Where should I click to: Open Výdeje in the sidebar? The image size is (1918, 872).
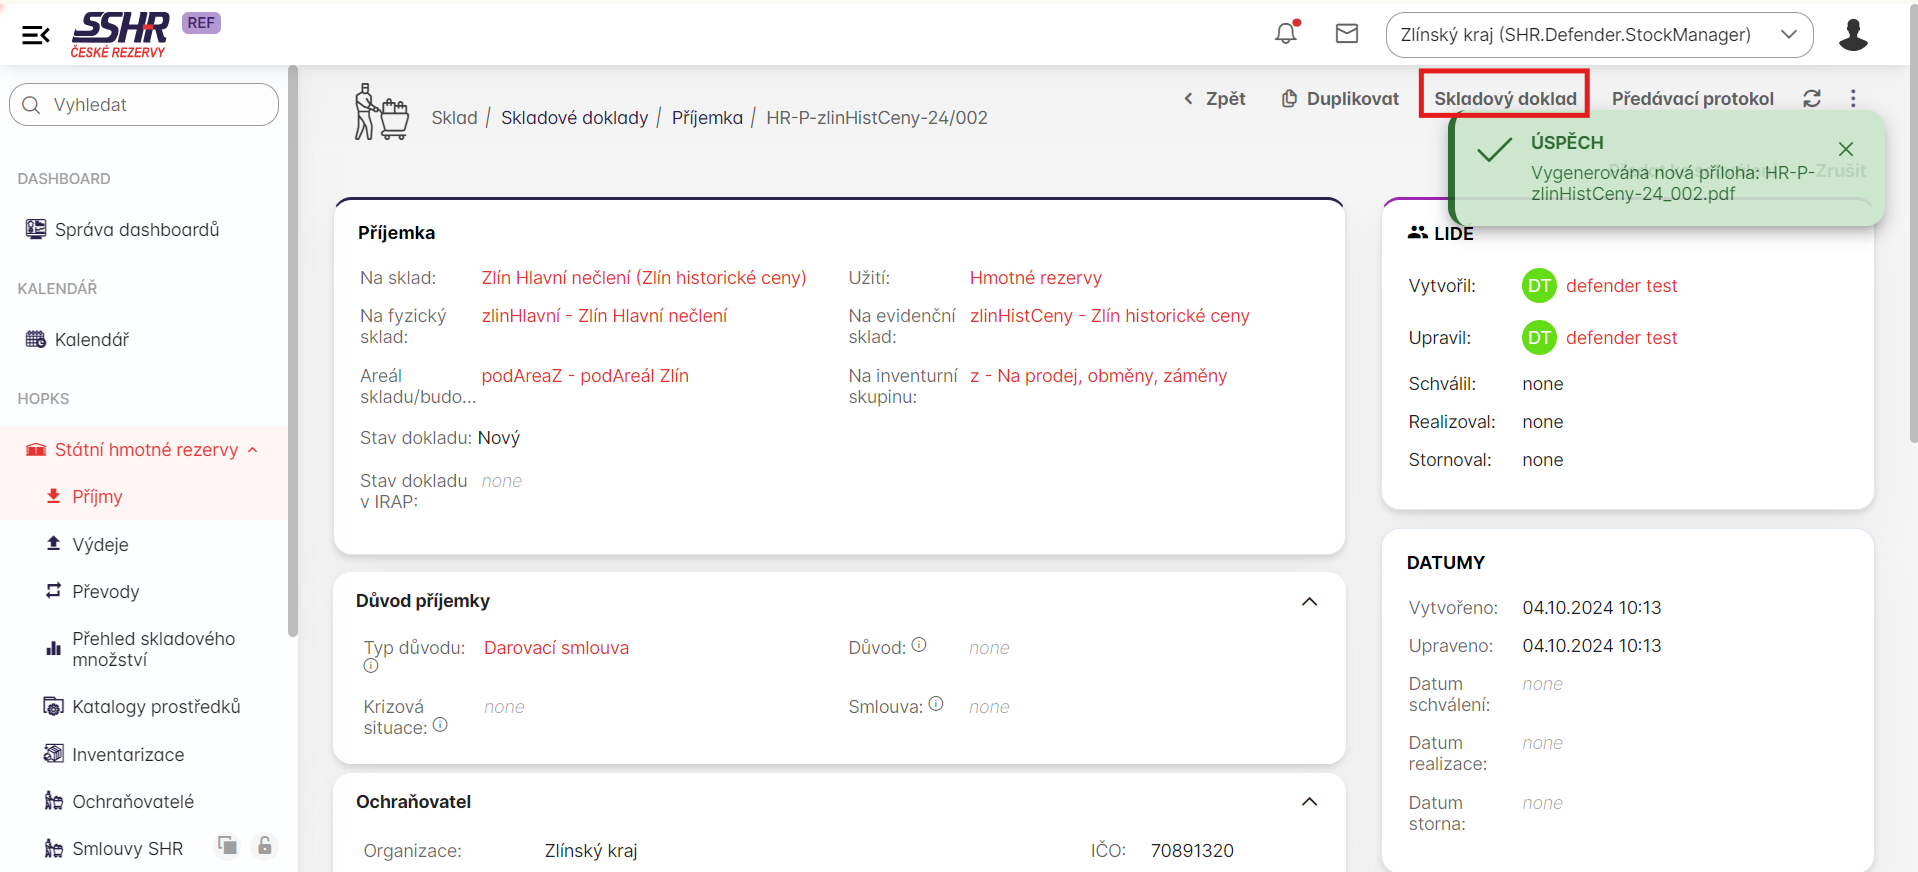point(100,545)
